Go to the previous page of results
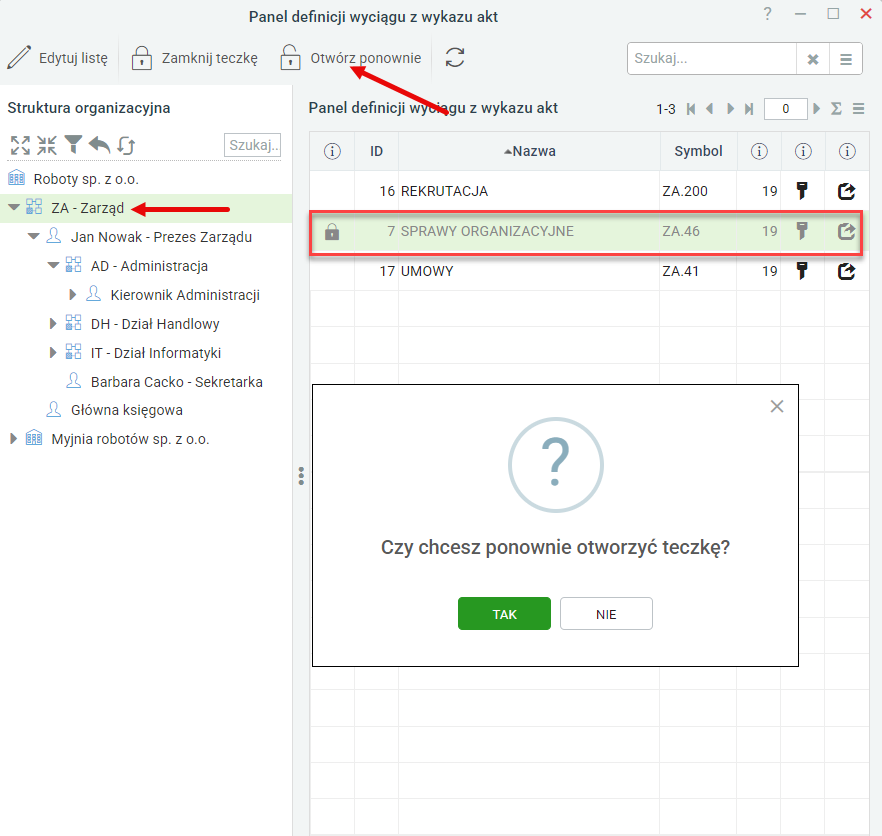This screenshot has height=836, width=882. pyautogui.click(x=710, y=109)
